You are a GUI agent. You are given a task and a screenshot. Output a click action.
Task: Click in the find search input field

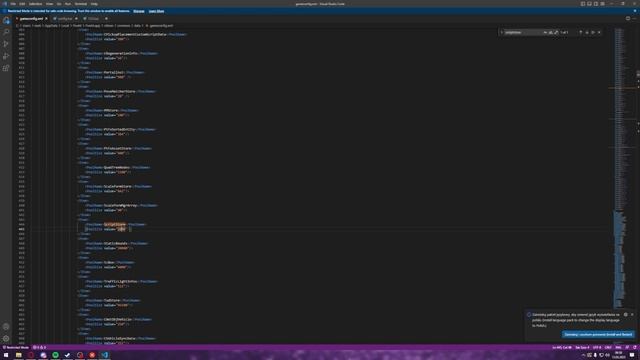(523, 32)
